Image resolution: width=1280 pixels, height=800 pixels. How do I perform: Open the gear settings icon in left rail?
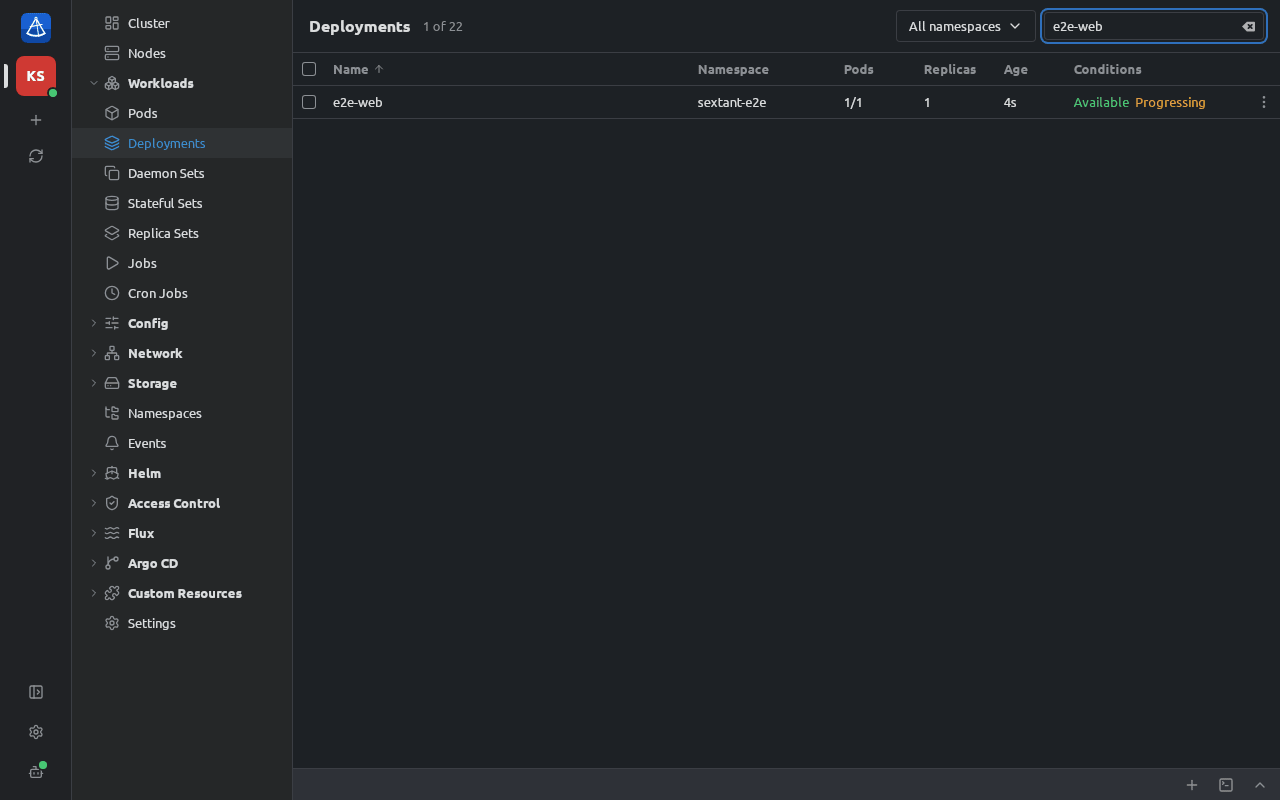tap(36, 732)
